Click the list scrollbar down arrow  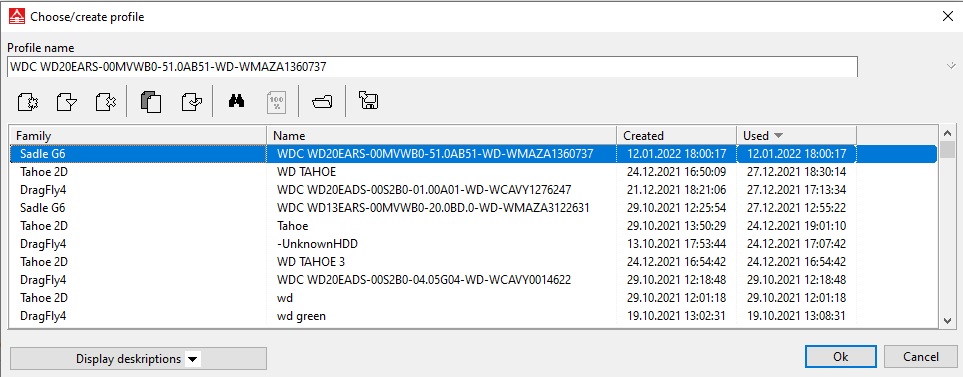pos(948,320)
